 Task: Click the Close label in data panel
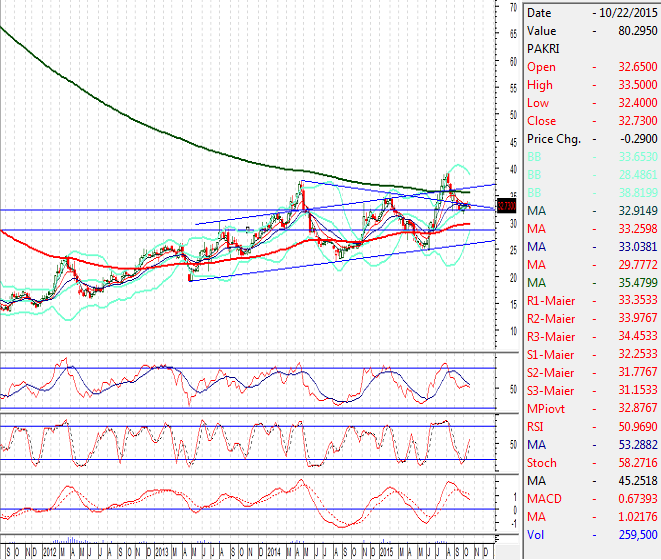pos(542,121)
